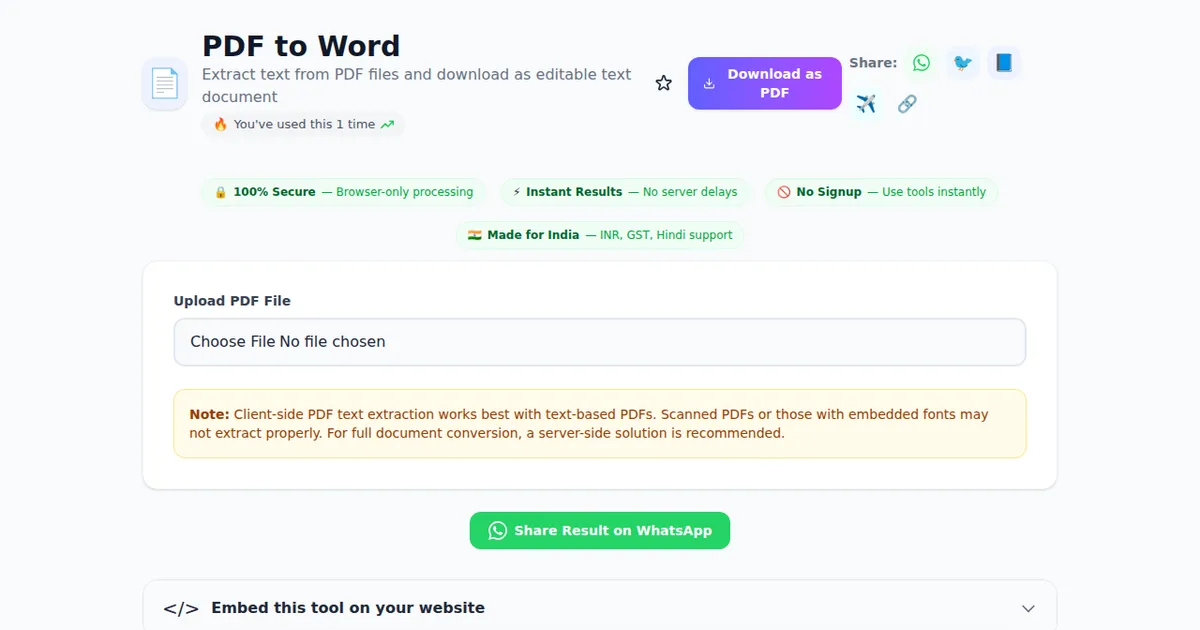
Task: Expand the embed section using the chevron arrow
Action: pyautogui.click(x=1028, y=608)
